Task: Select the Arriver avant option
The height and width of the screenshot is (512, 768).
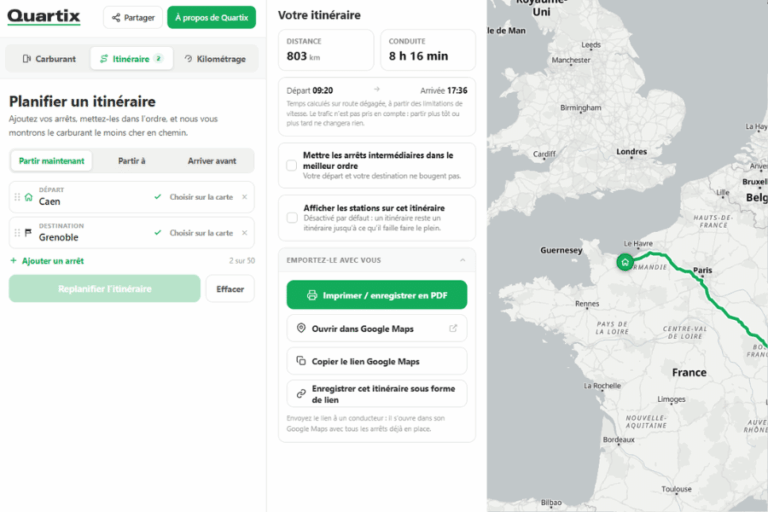Action: (212, 161)
